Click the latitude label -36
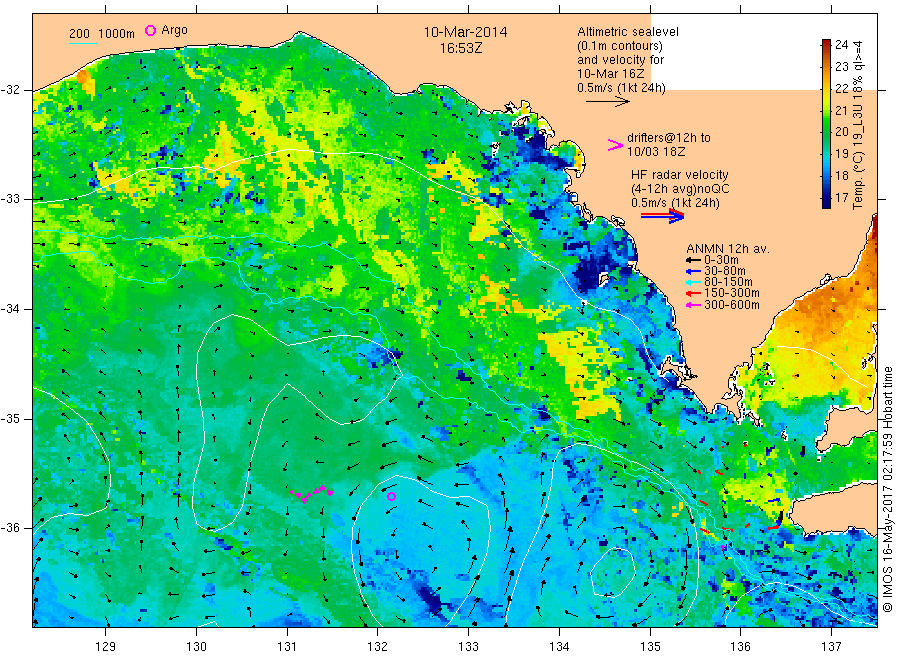Screen dimensions: 900x660 coord(11,528)
